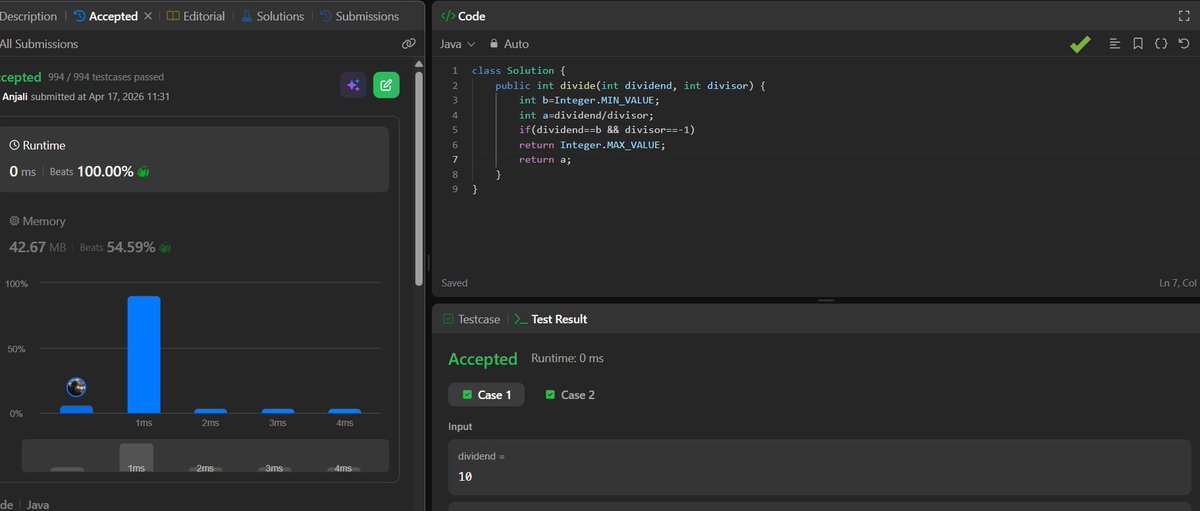Click the if condition on line 5
The height and width of the screenshot is (511, 1200).
coord(606,130)
